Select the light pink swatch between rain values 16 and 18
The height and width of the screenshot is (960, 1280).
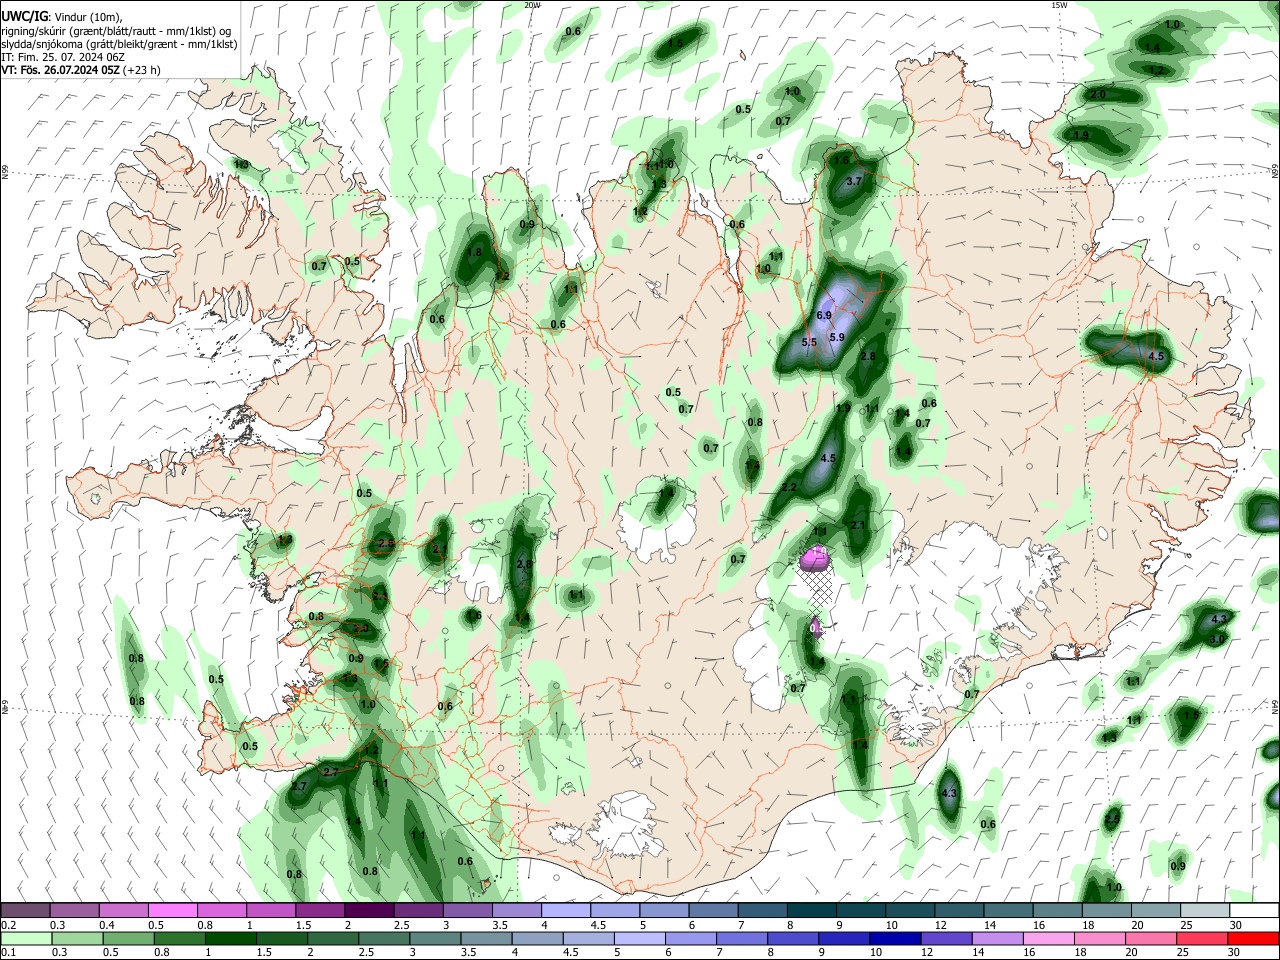(x=1047, y=939)
